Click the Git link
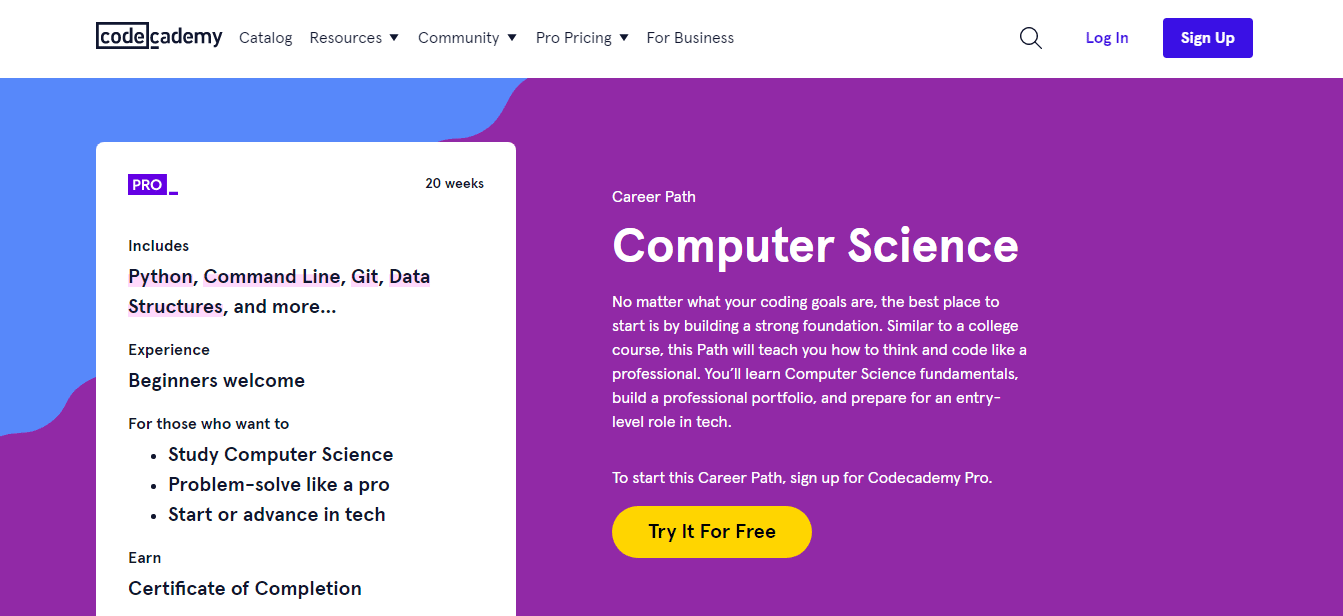This screenshot has height=616, width=1343. 364,276
